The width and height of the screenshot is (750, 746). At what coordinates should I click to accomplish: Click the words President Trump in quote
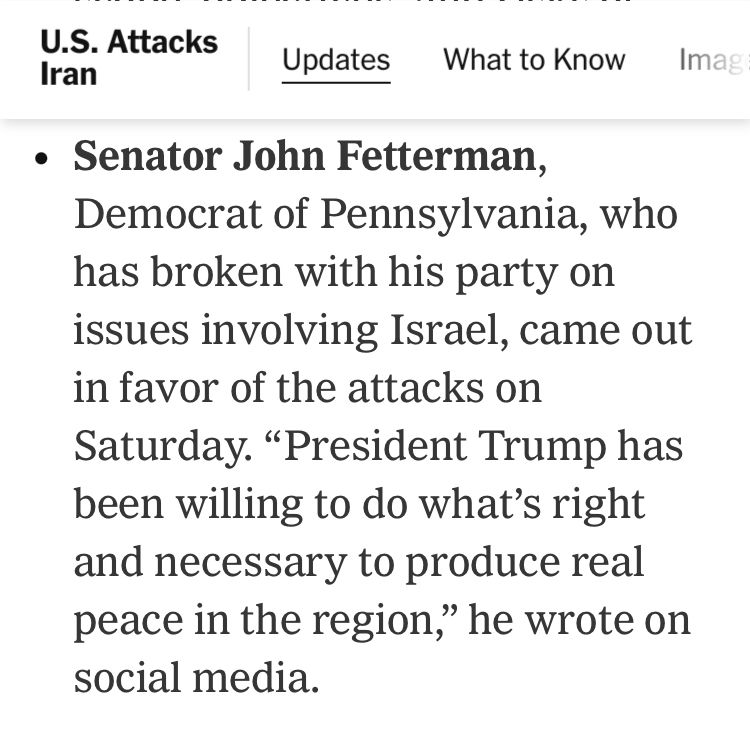pos(445,446)
